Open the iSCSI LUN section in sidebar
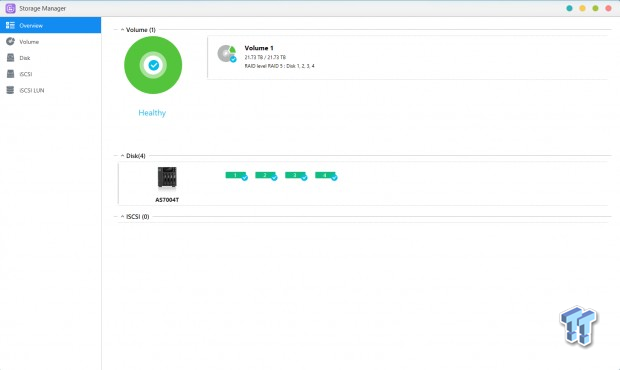Image resolution: width=620 pixels, height=370 pixels. (x=50, y=90)
